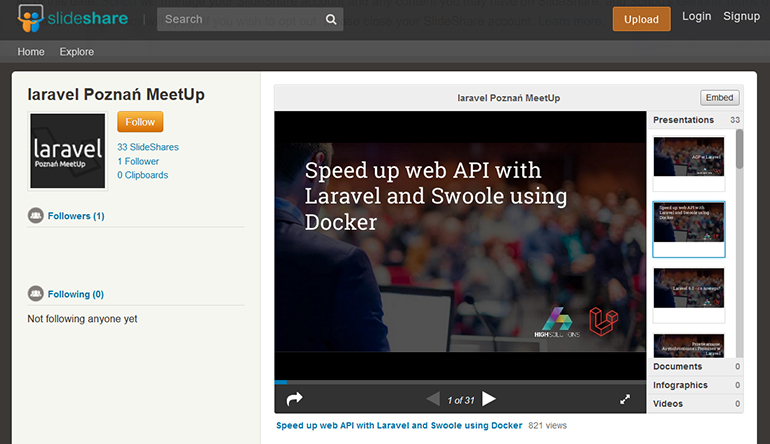The image size is (770, 444).
Task: Click the 'Not following anyone yet' text
Action: point(82,319)
